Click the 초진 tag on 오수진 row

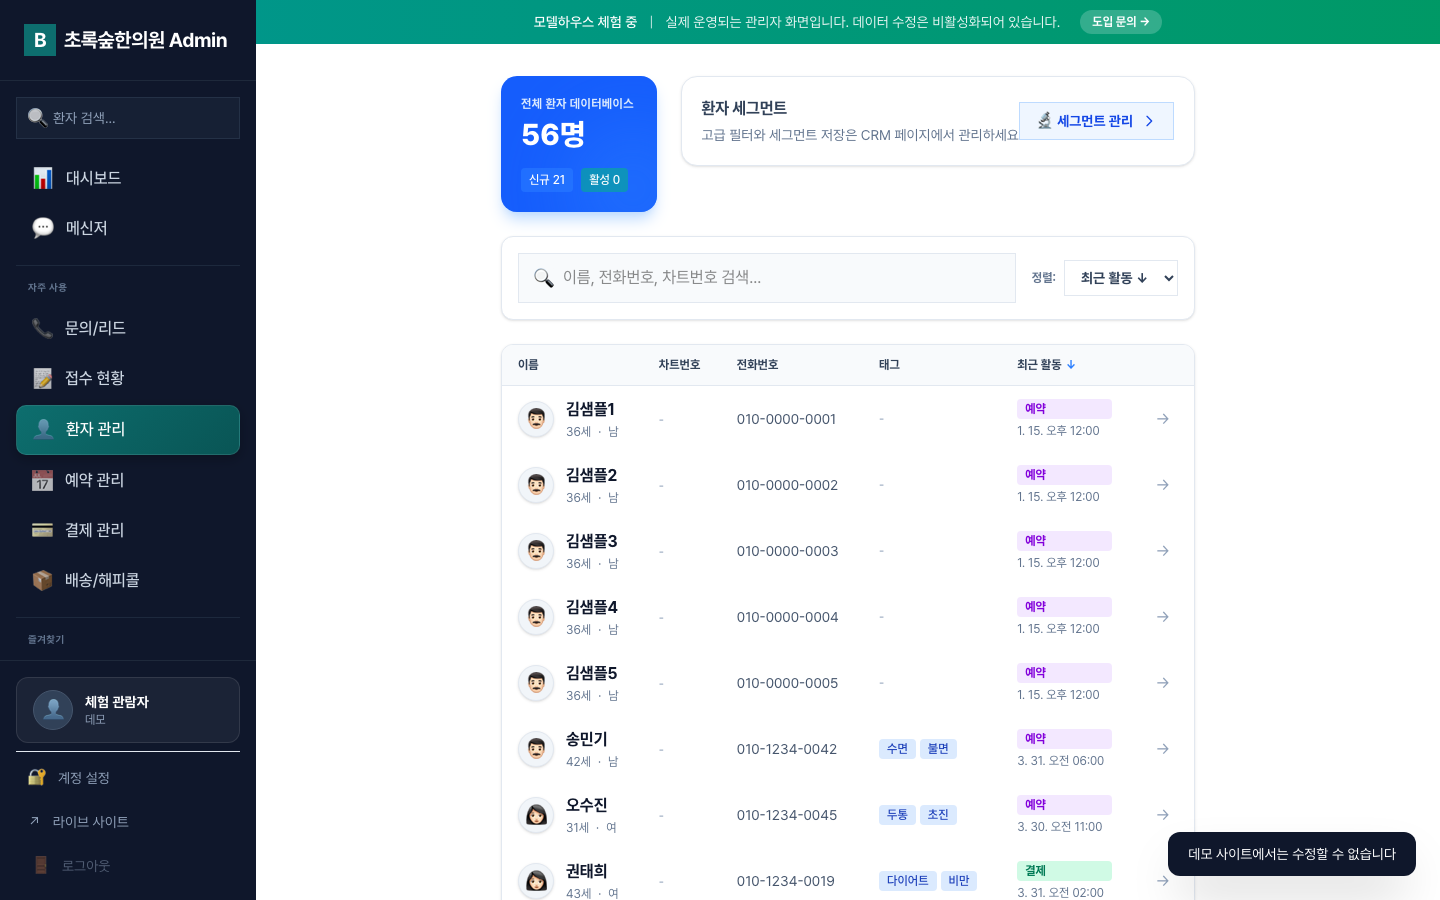click(938, 815)
